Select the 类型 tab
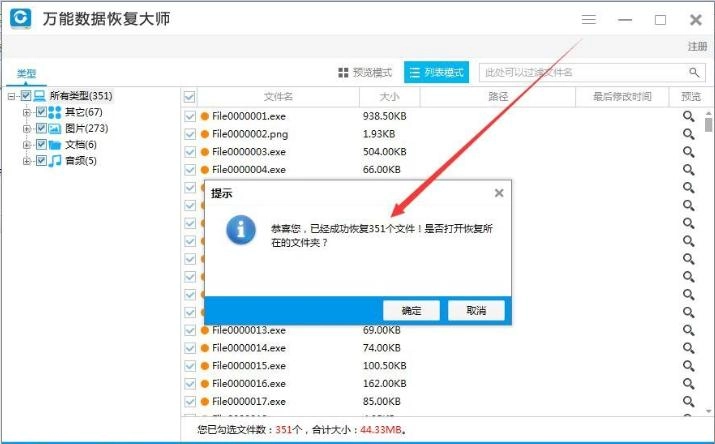The width and height of the screenshot is (715, 444). pyautogui.click(x=27, y=74)
